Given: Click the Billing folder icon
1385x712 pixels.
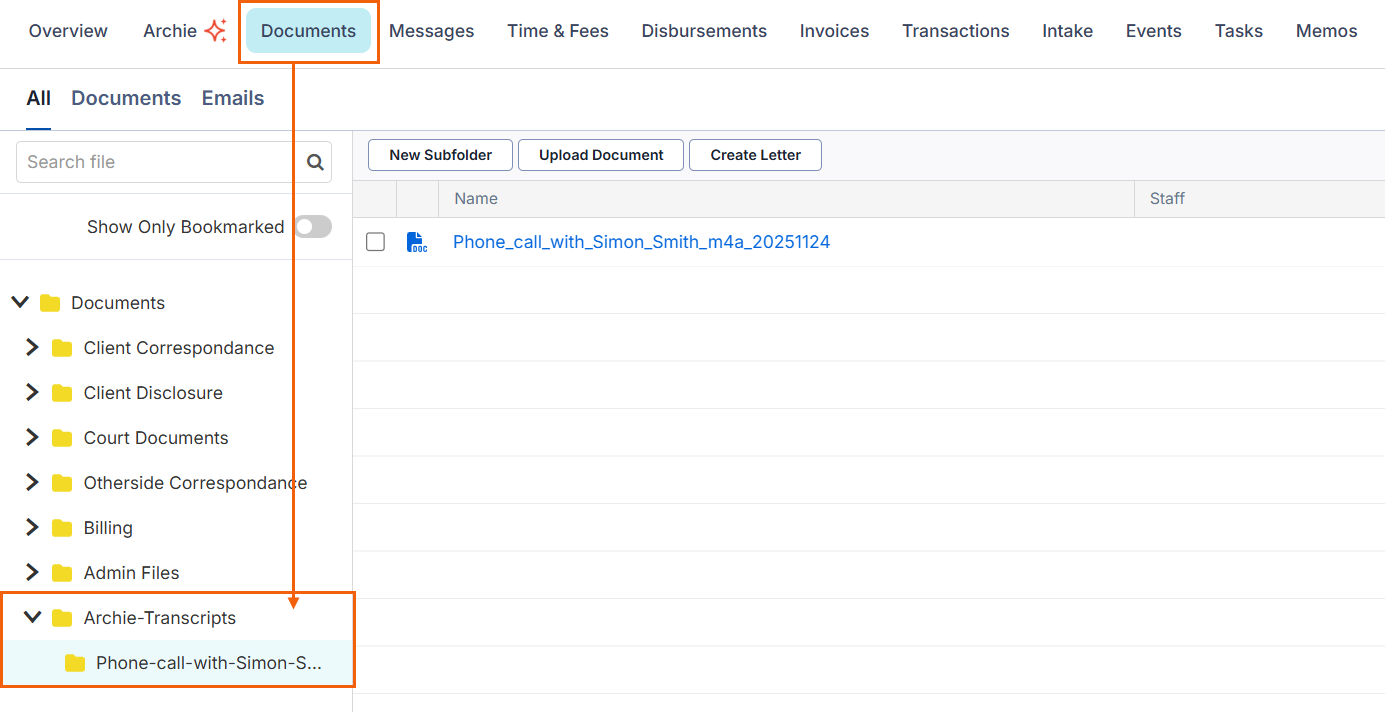Looking at the screenshot, I should coord(62,528).
